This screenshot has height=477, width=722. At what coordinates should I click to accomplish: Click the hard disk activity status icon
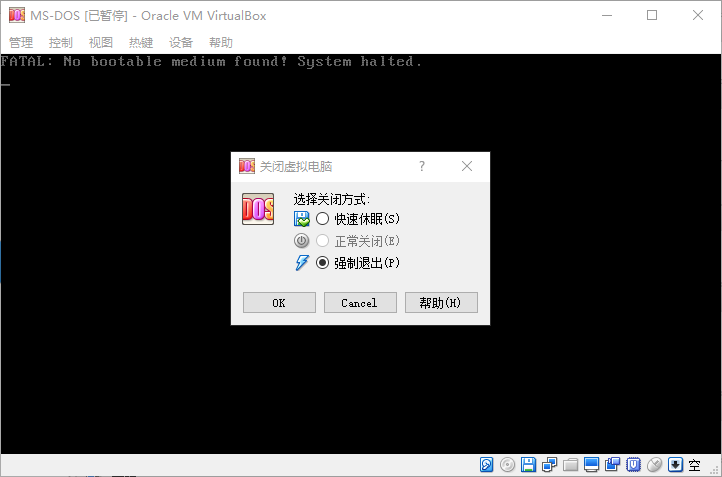point(486,465)
